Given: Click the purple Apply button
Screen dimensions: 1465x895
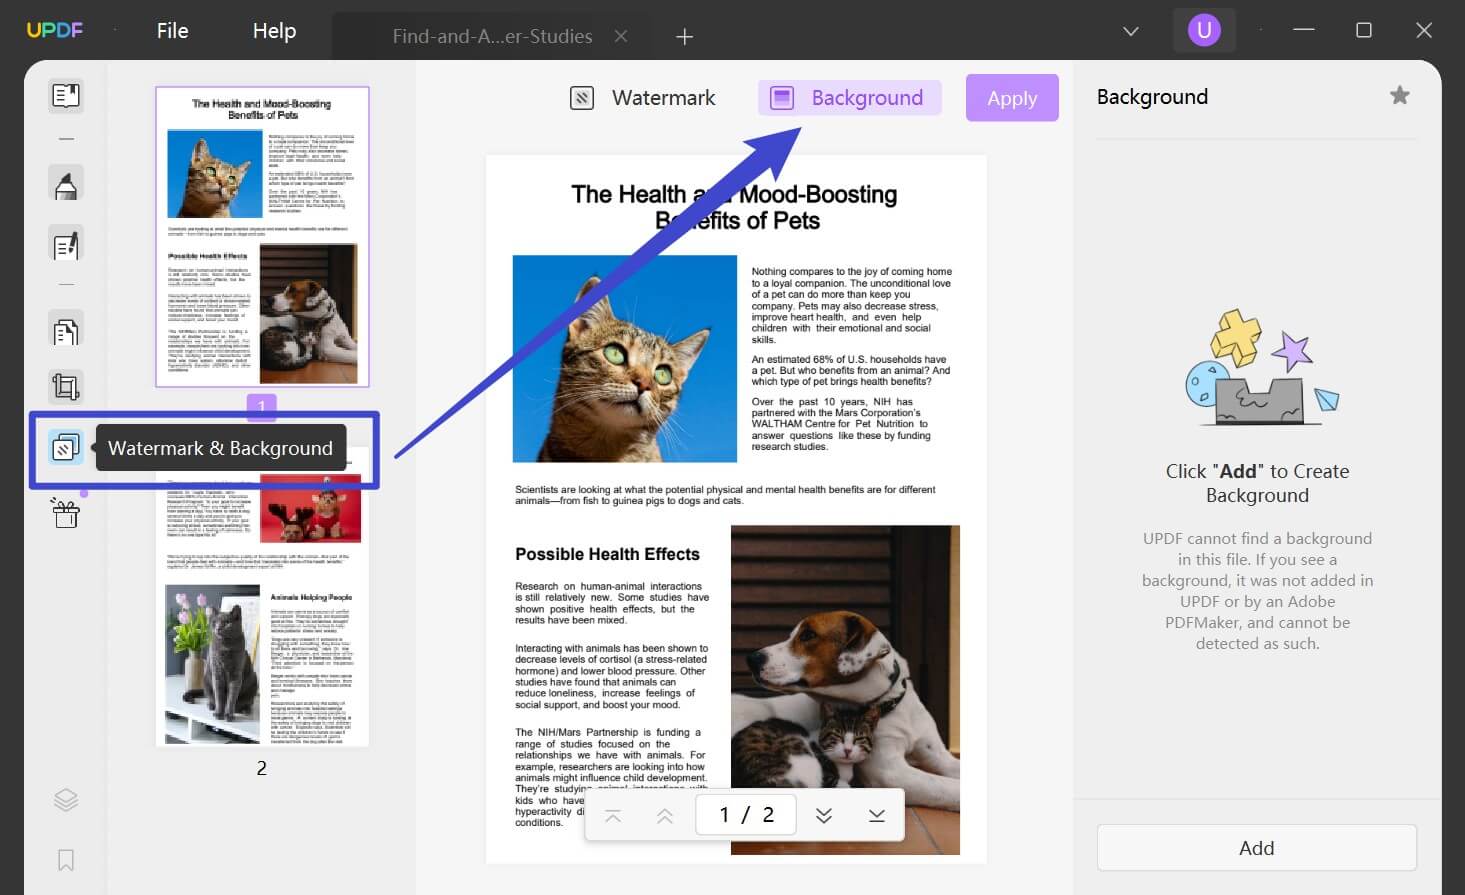Looking at the screenshot, I should pyautogui.click(x=1012, y=98).
